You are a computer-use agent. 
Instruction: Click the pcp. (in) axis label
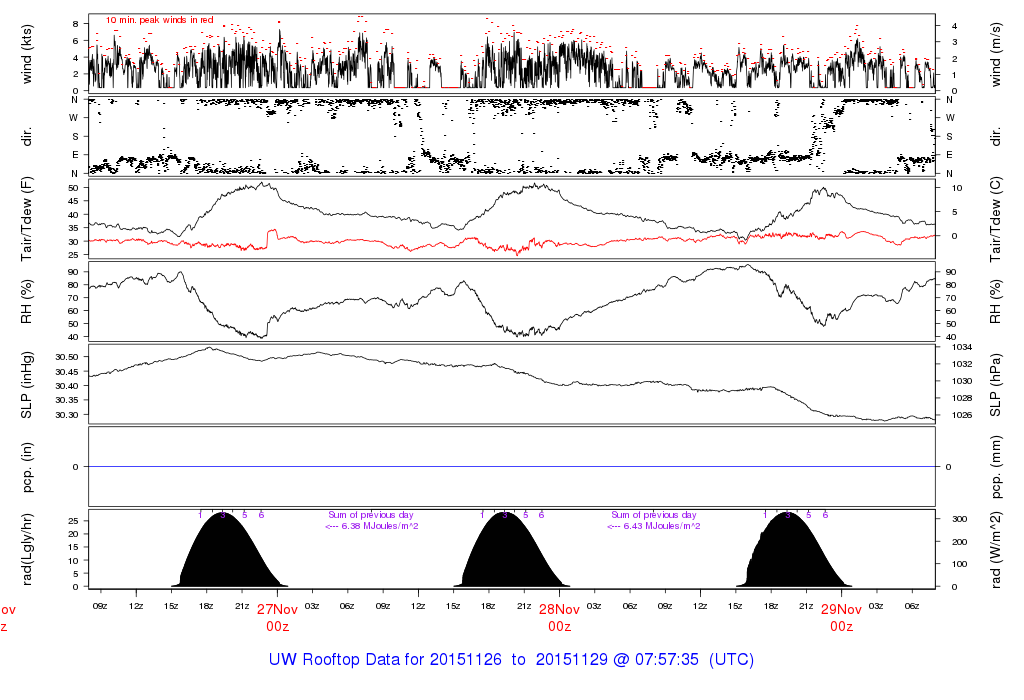click(x=27, y=467)
